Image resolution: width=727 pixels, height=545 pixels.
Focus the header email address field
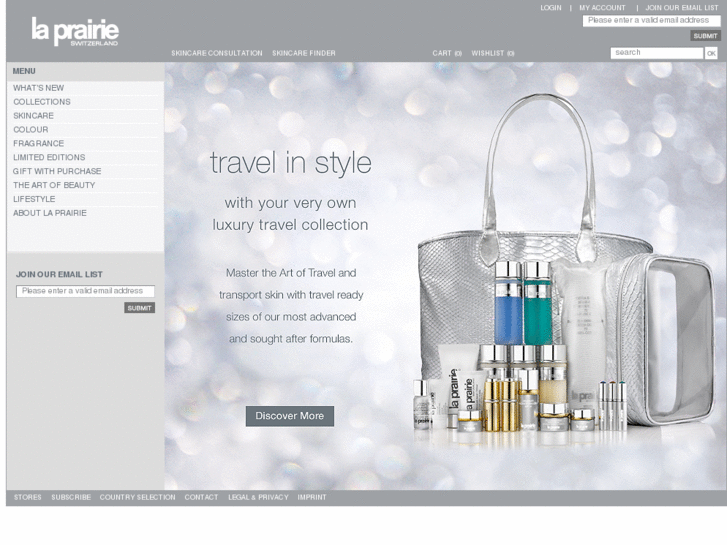[651, 20]
